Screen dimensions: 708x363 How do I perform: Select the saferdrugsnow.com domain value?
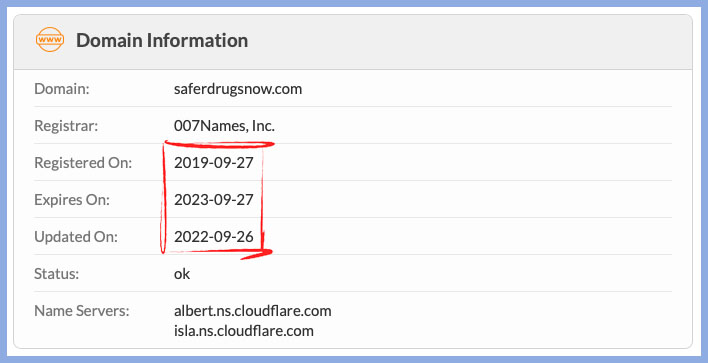pyautogui.click(x=238, y=88)
